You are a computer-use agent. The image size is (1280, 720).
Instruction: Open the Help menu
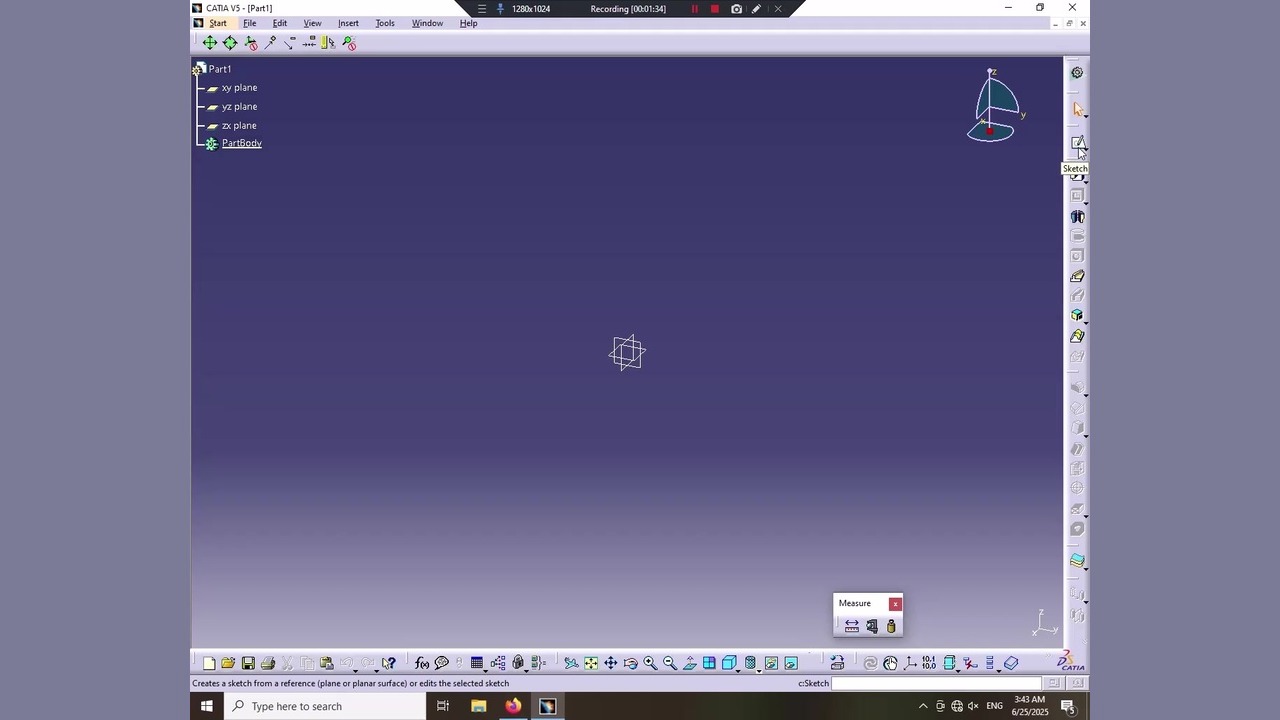click(468, 23)
